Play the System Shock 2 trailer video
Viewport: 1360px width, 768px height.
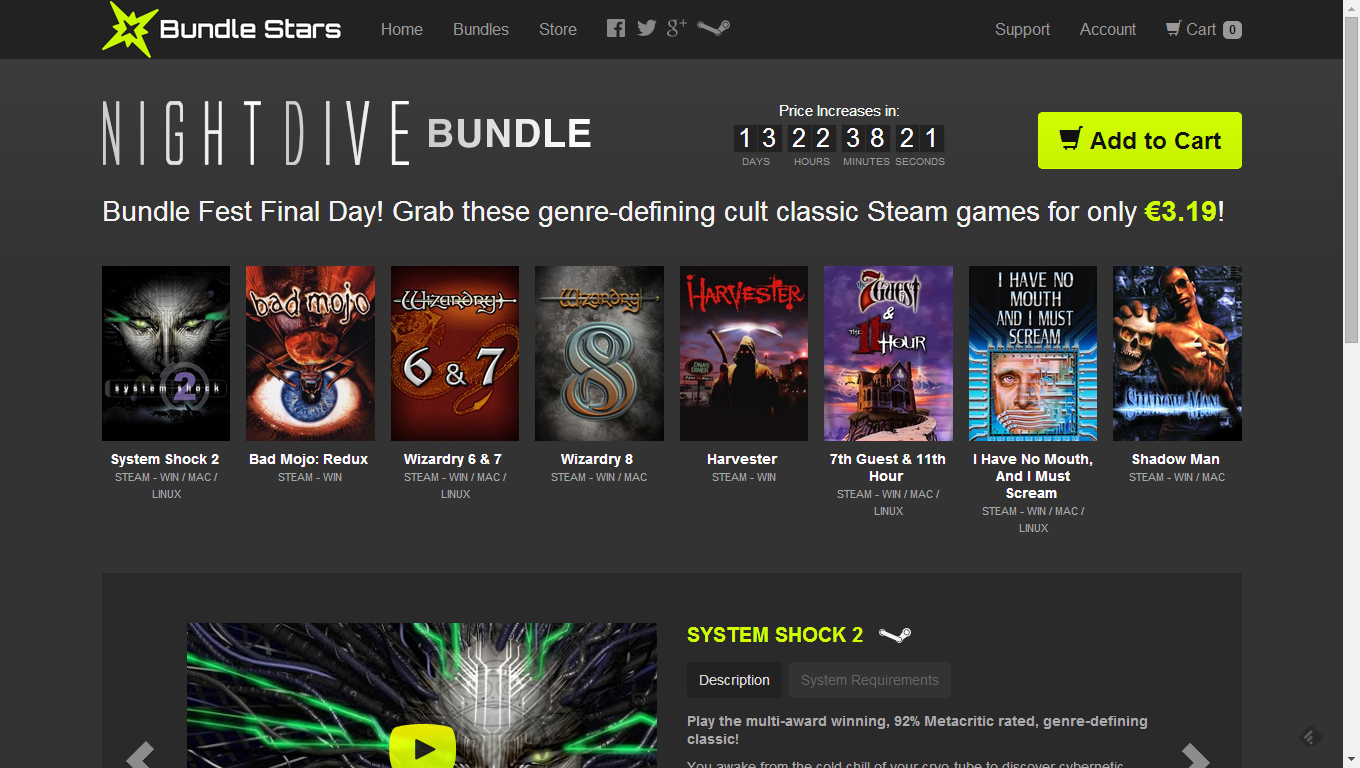[422, 747]
